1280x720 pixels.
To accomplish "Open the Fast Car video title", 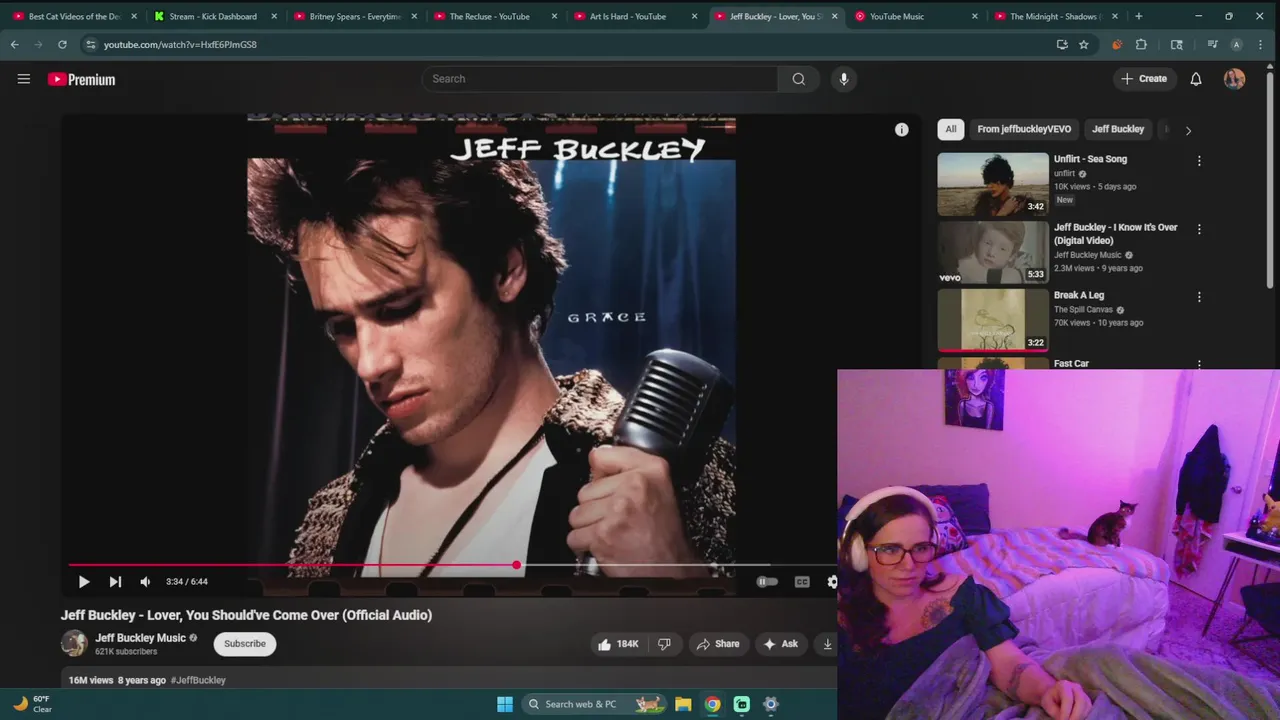I will click(x=1071, y=364).
